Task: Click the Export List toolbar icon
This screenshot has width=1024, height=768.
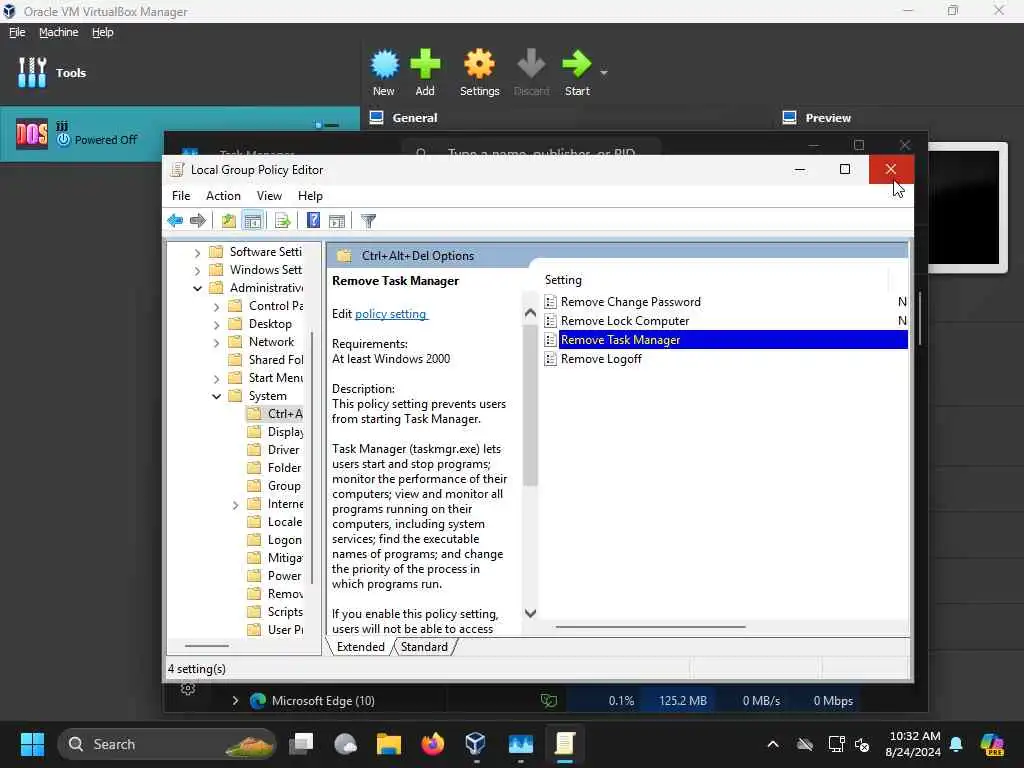Action: 283,221
